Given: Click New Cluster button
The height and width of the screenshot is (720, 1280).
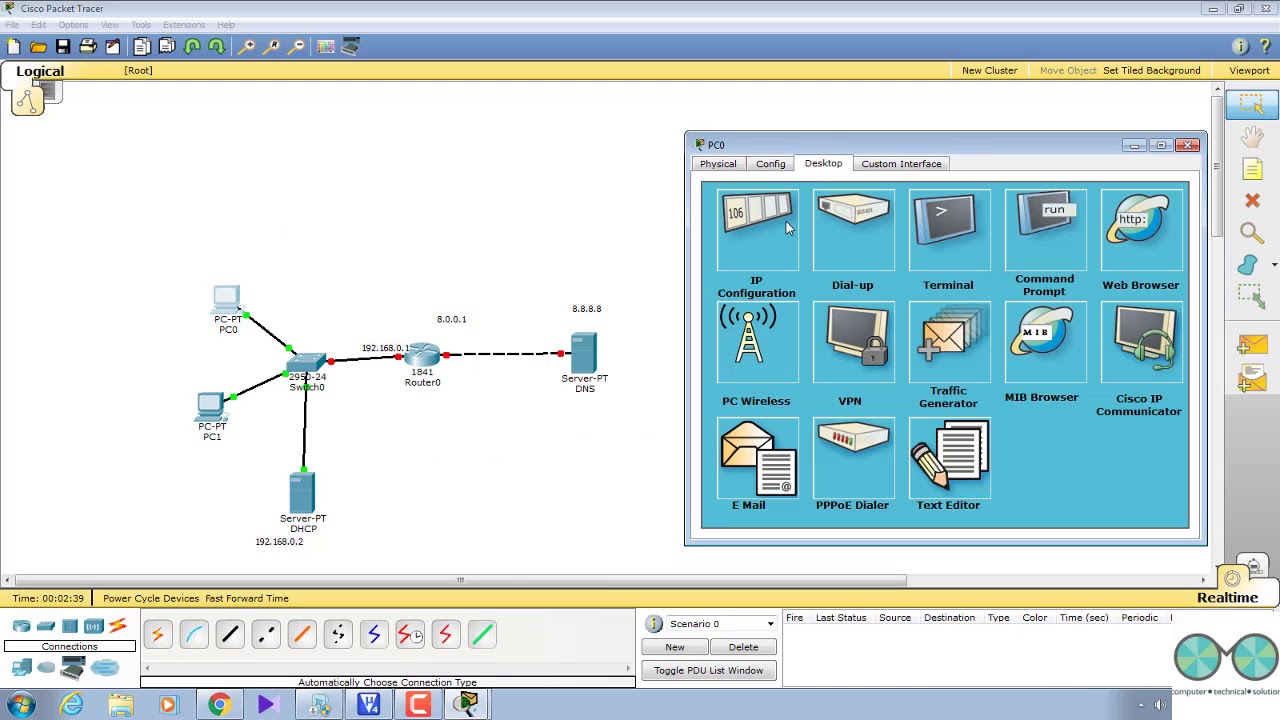Looking at the screenshot, I should click(x=989, y=70).
